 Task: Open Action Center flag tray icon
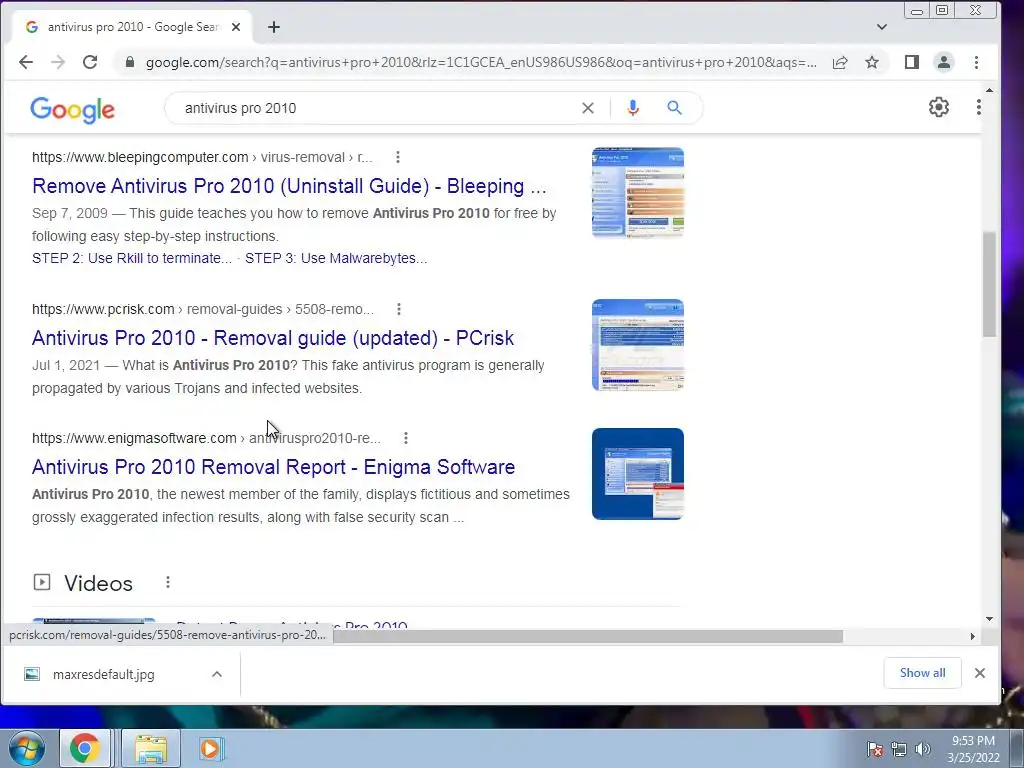[x=874, y=749]
